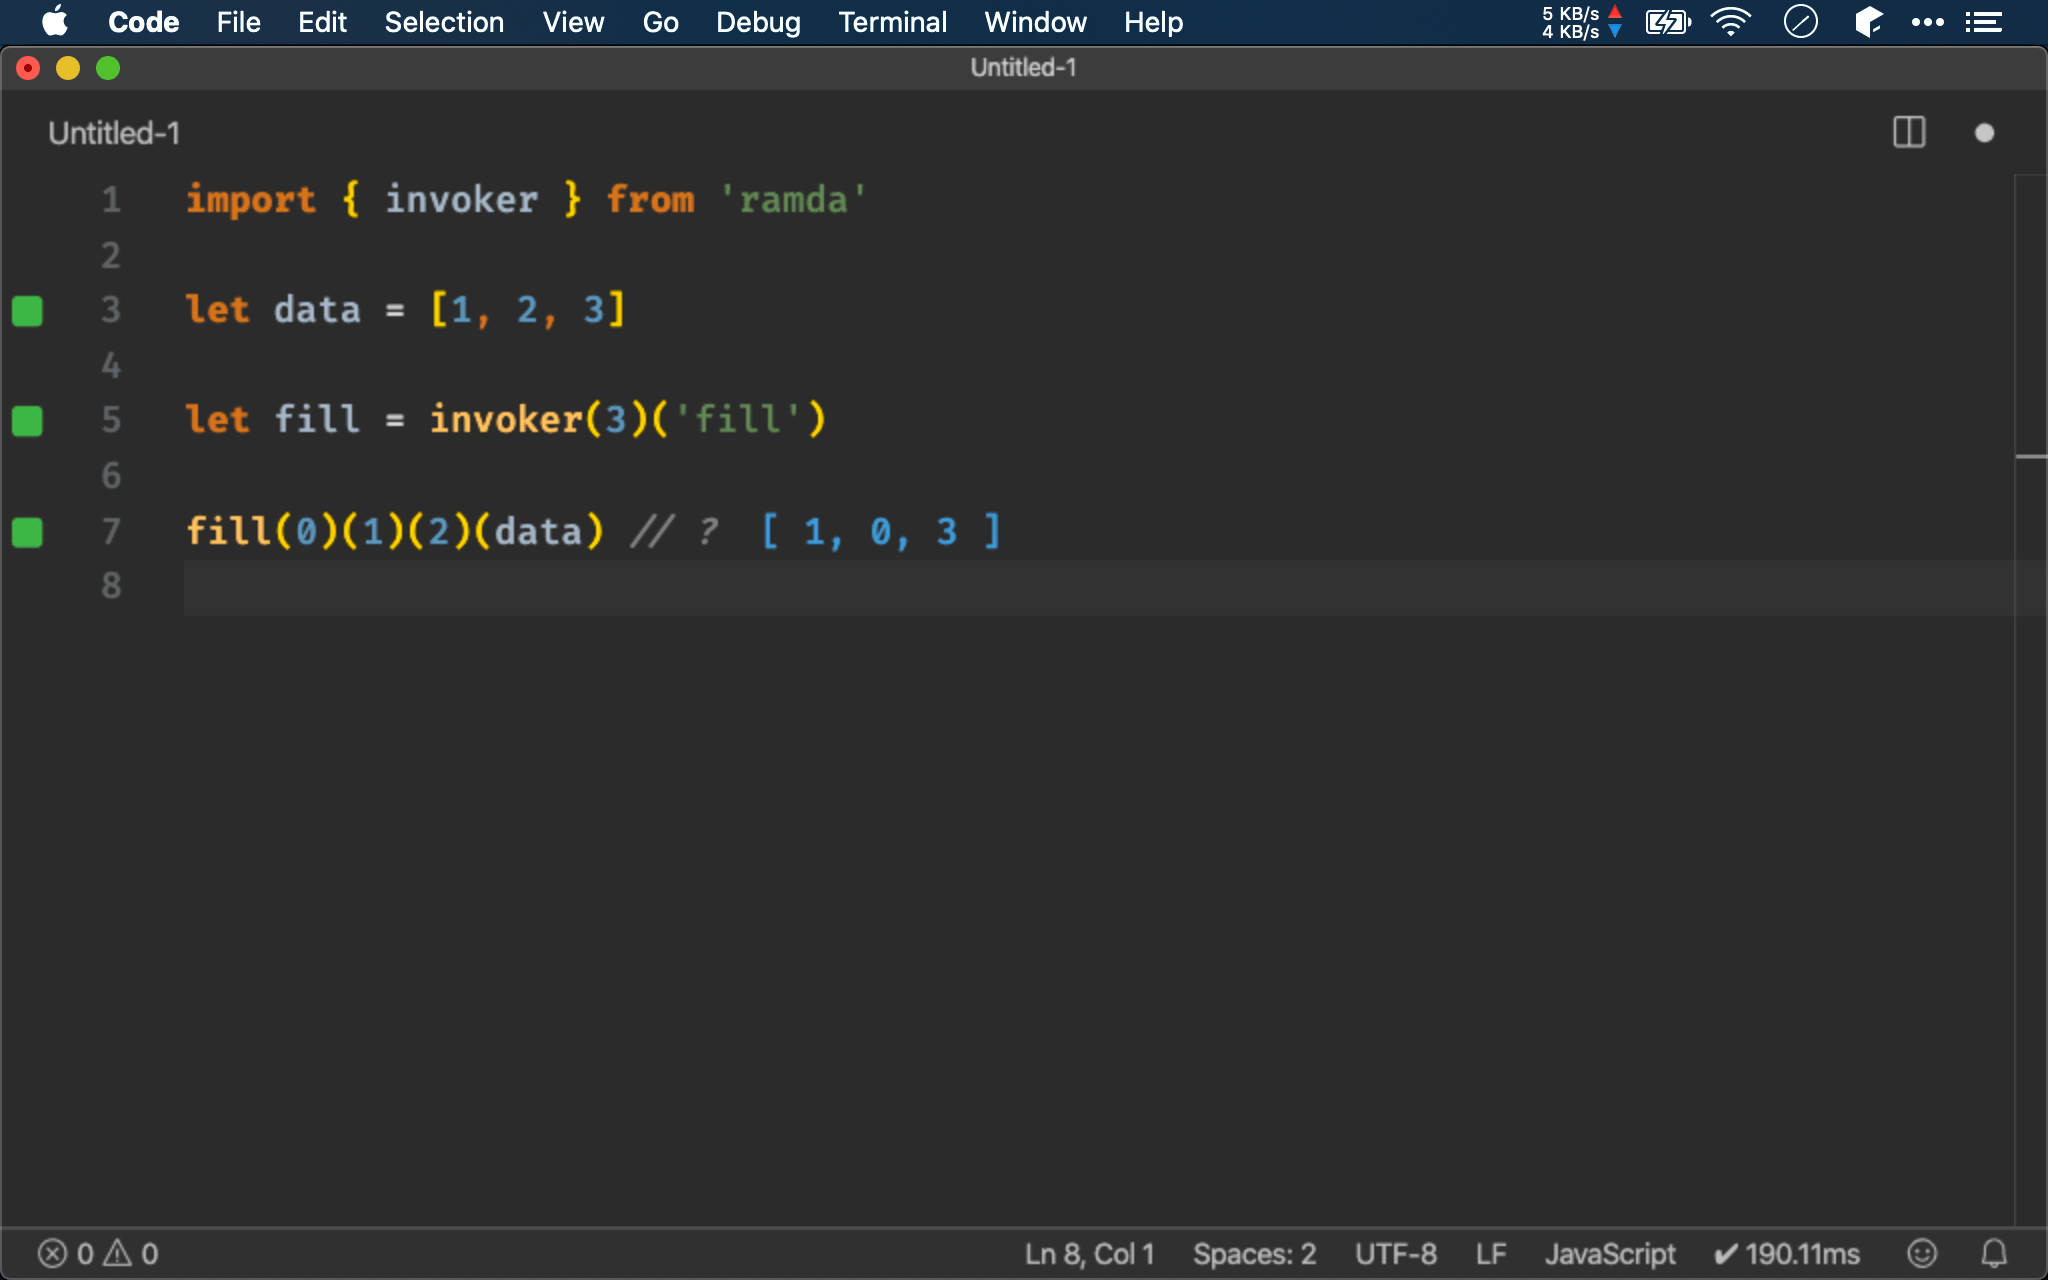Click the Wi-Fi menu bar icon
The height and width of the screenshot is (1280, 2048).
tap(1730, 22)
